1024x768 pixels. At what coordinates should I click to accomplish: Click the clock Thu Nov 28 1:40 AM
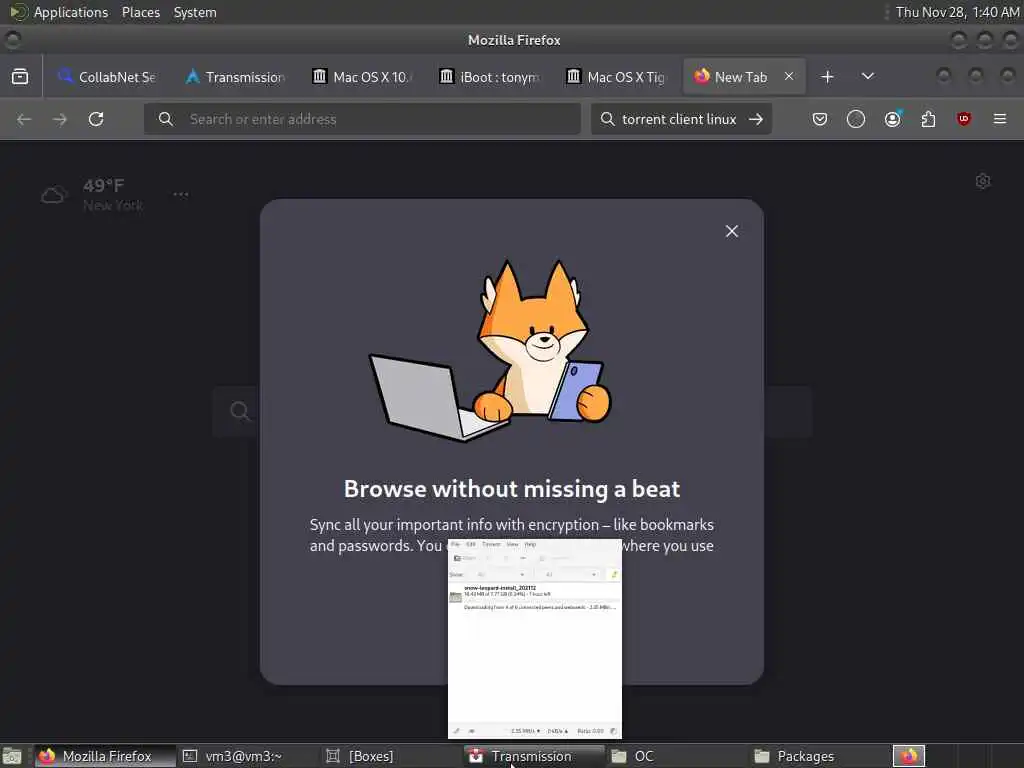point(957,12)
